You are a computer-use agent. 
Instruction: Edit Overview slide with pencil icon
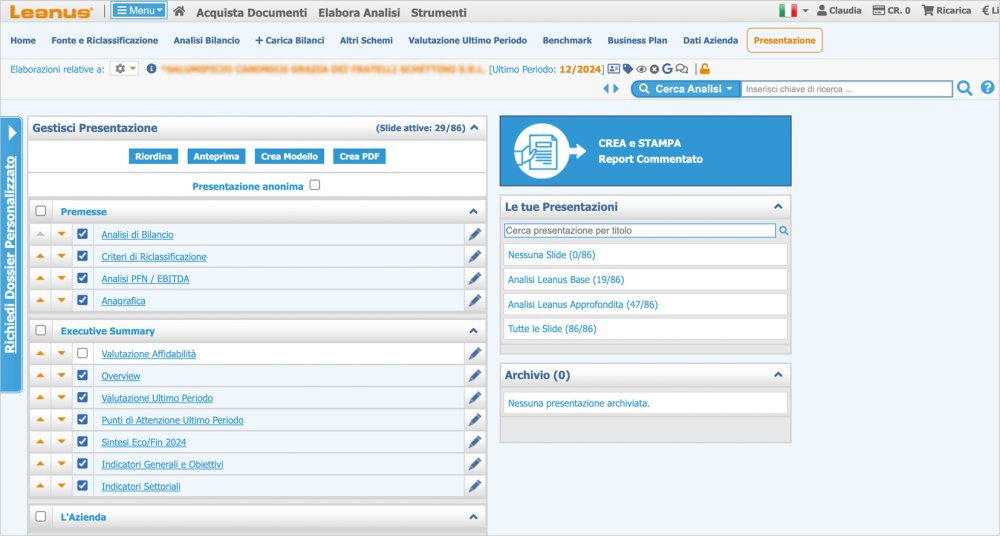point(474,376)
